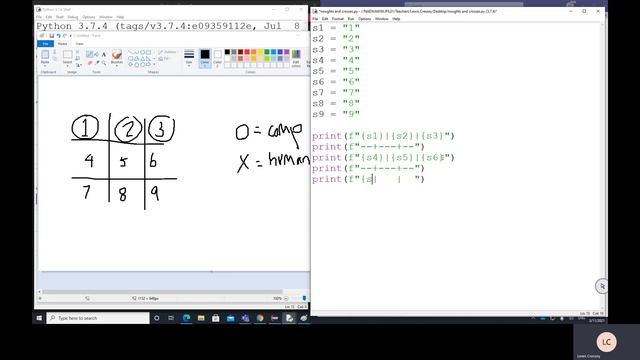The image size is (640, 360).
Task: Pick the purple color swatch in Paint palette
Action: coord(287,52)
